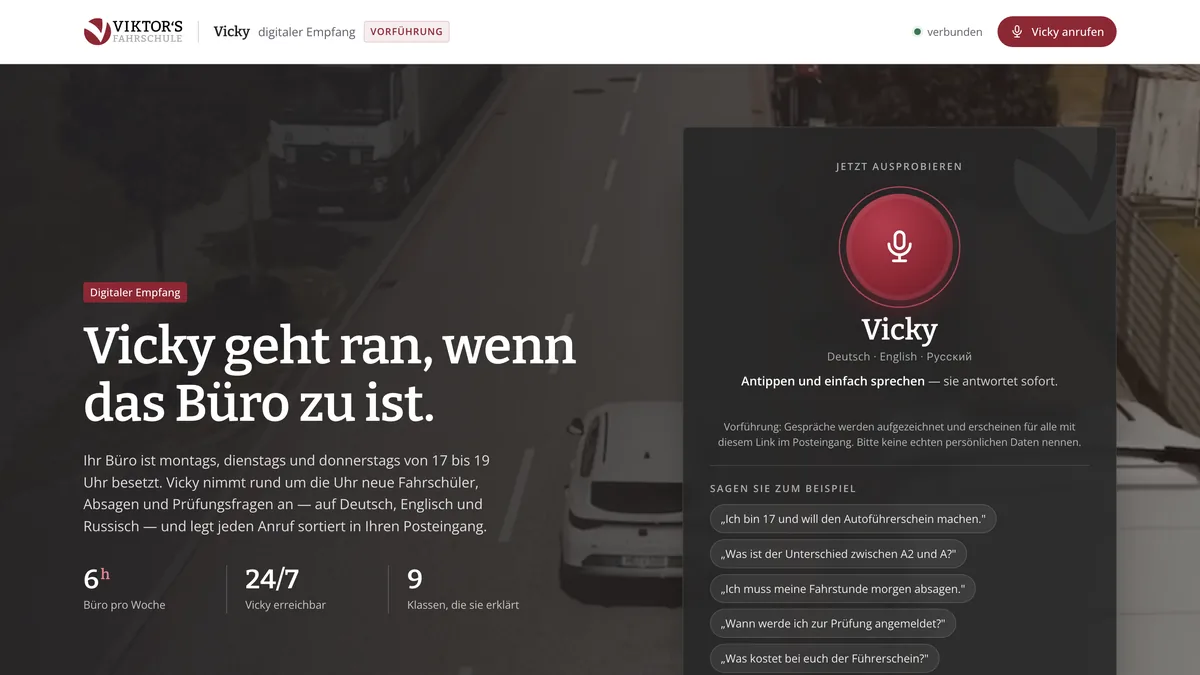Select example 'Ich muss meine Fahrstunde morgen absagen.'

[x=842, y=589]
